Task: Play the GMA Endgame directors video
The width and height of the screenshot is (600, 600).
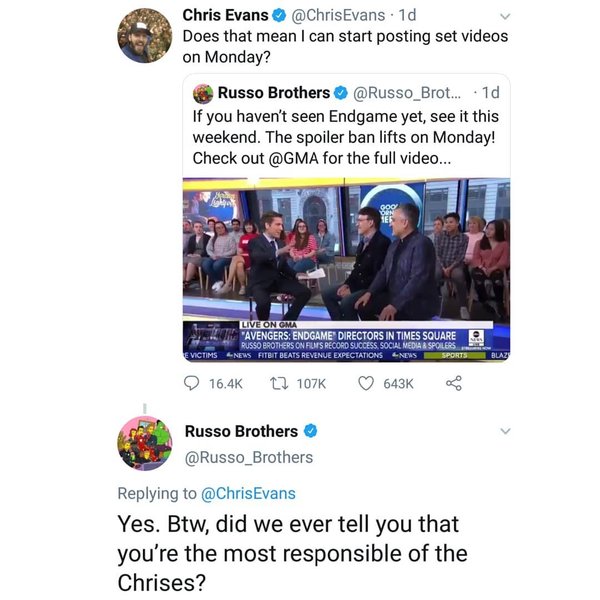Action: (346, 269)
